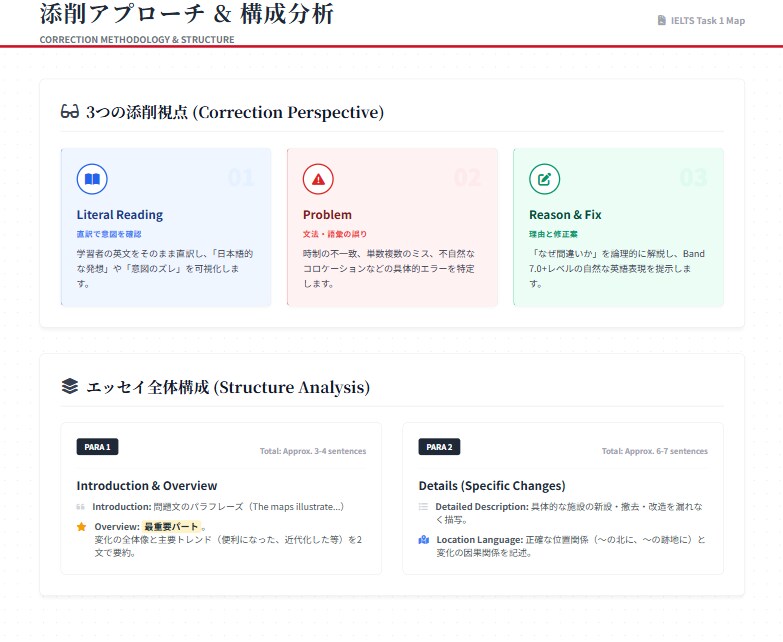Click the green edit icon above Reason & Fix

point(544,179)
